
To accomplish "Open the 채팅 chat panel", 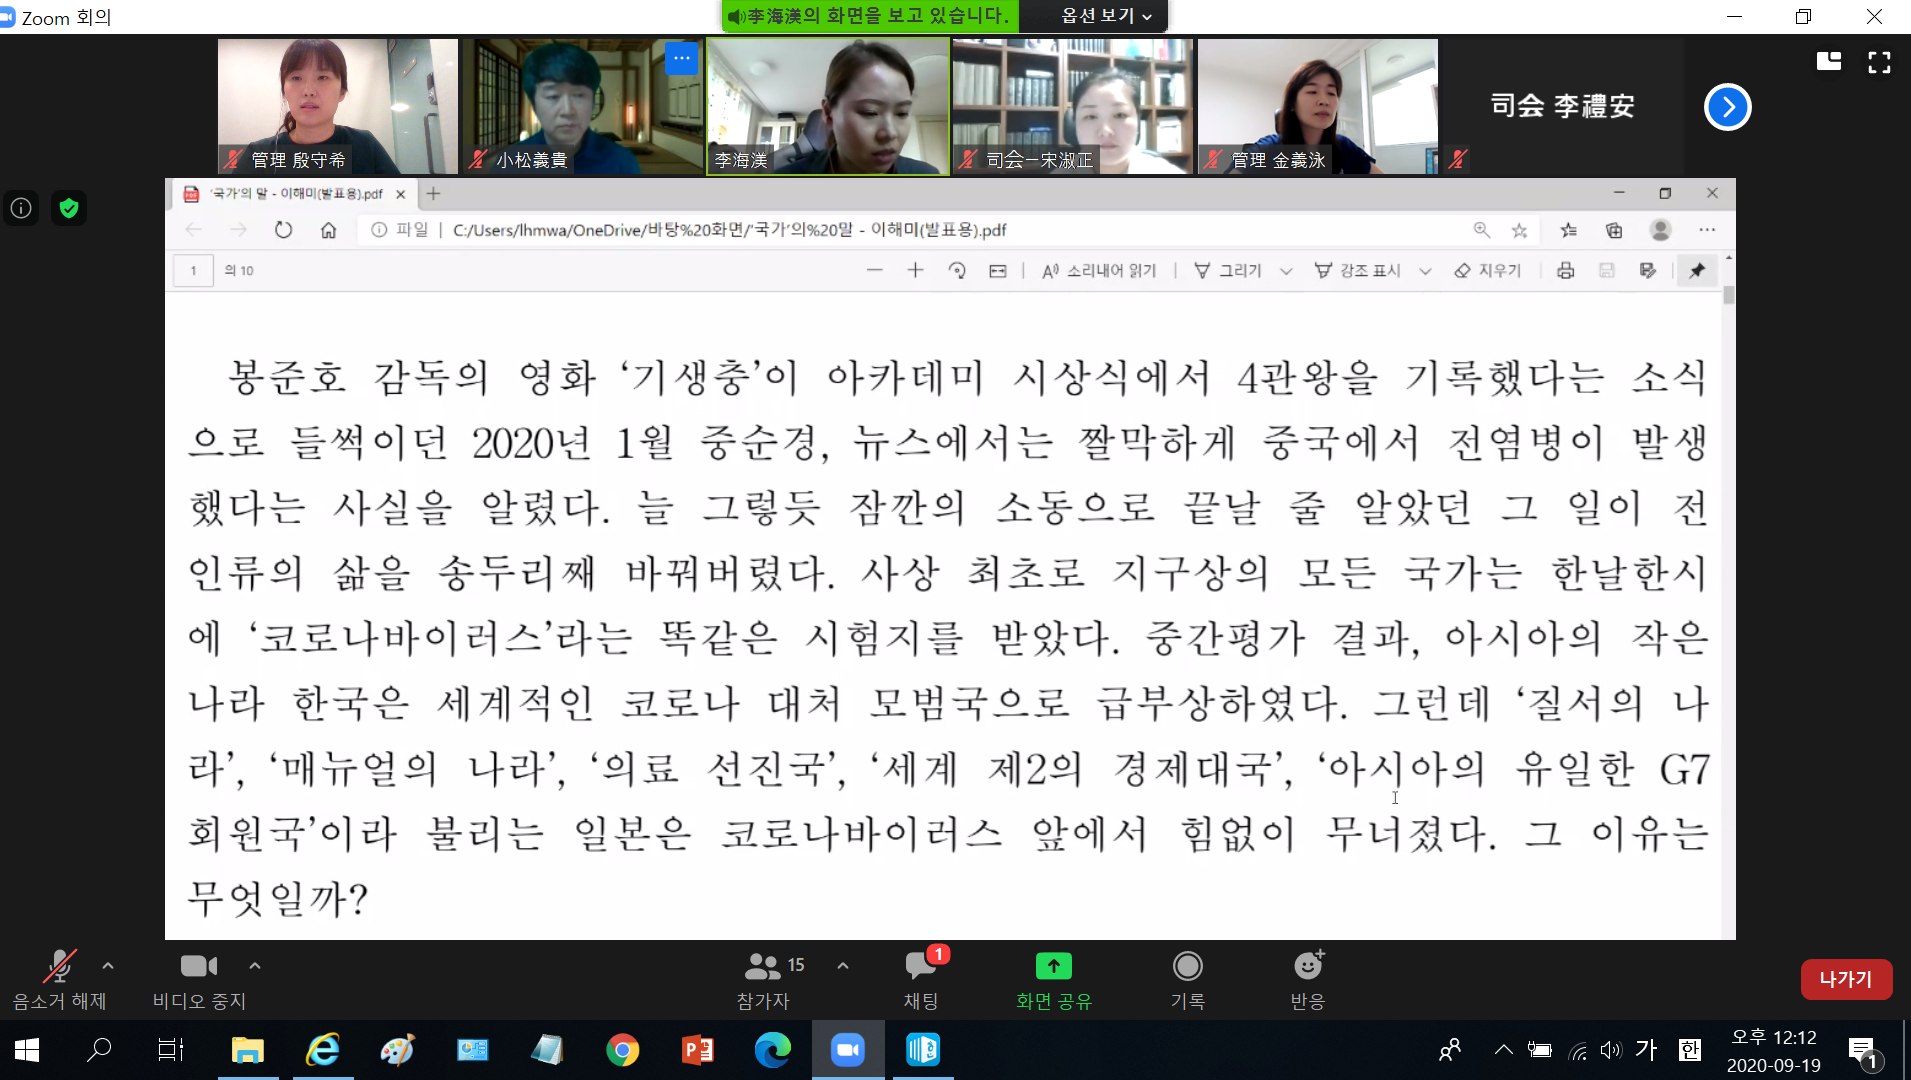I will click(921, 978).
